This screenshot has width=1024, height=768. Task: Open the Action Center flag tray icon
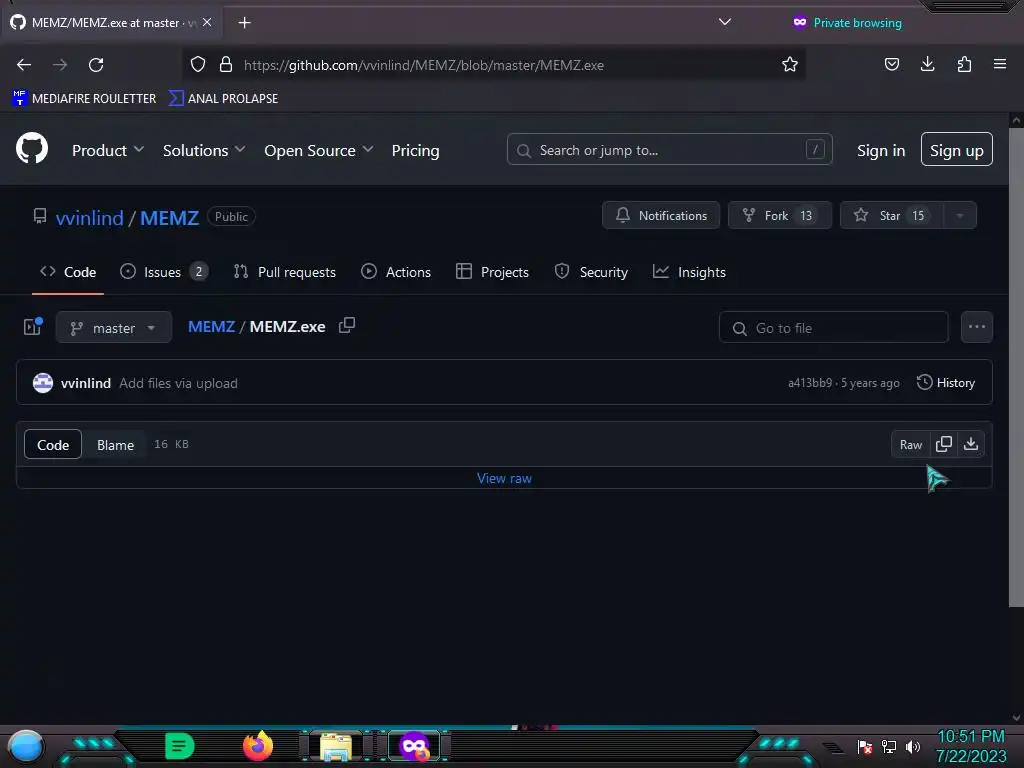tap(865, 746)
